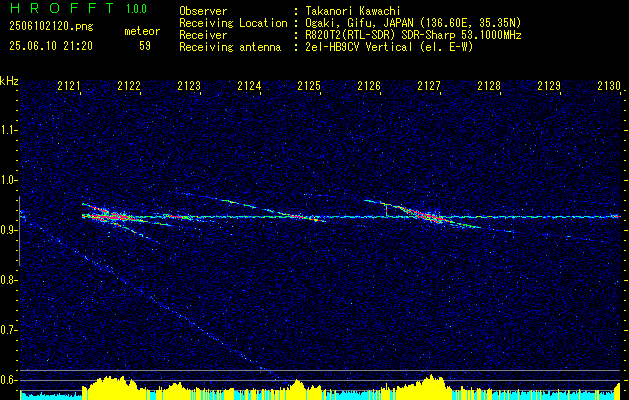Click the kHz axis unit label
The width and height of the screenshot is (629, 400).
pyautogui.click(x=9, y=81)
